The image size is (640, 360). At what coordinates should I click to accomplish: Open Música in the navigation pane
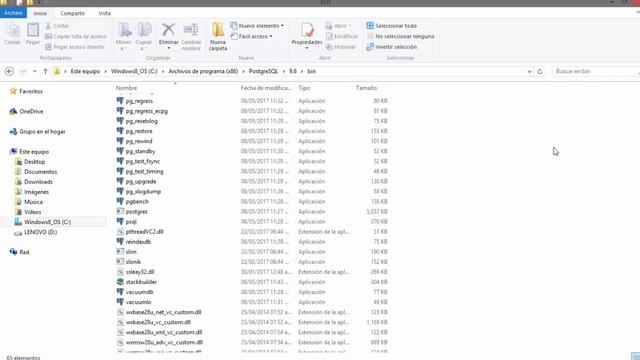point(33,202)
